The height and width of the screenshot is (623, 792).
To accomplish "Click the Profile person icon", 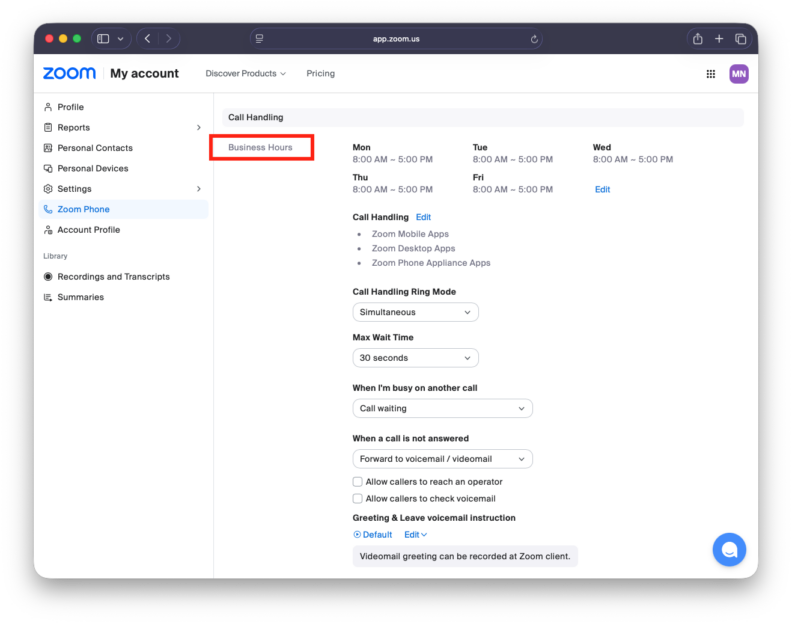I will tap(48, 107).
